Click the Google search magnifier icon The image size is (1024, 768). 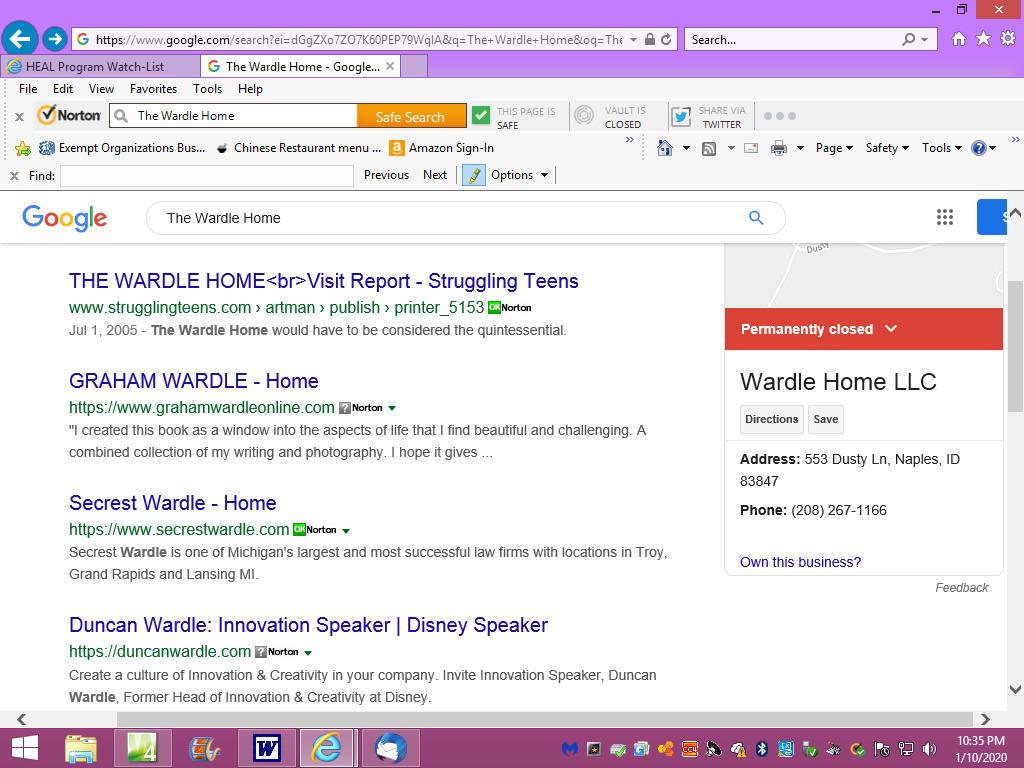[756, 217]
